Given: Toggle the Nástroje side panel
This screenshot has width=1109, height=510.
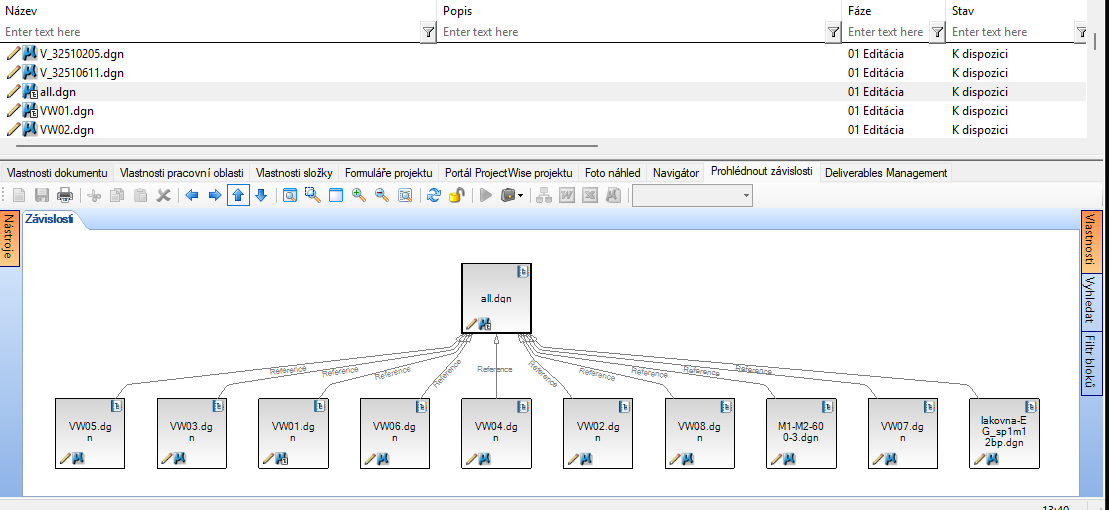Looking at the screenshot, I should point(9,236).
